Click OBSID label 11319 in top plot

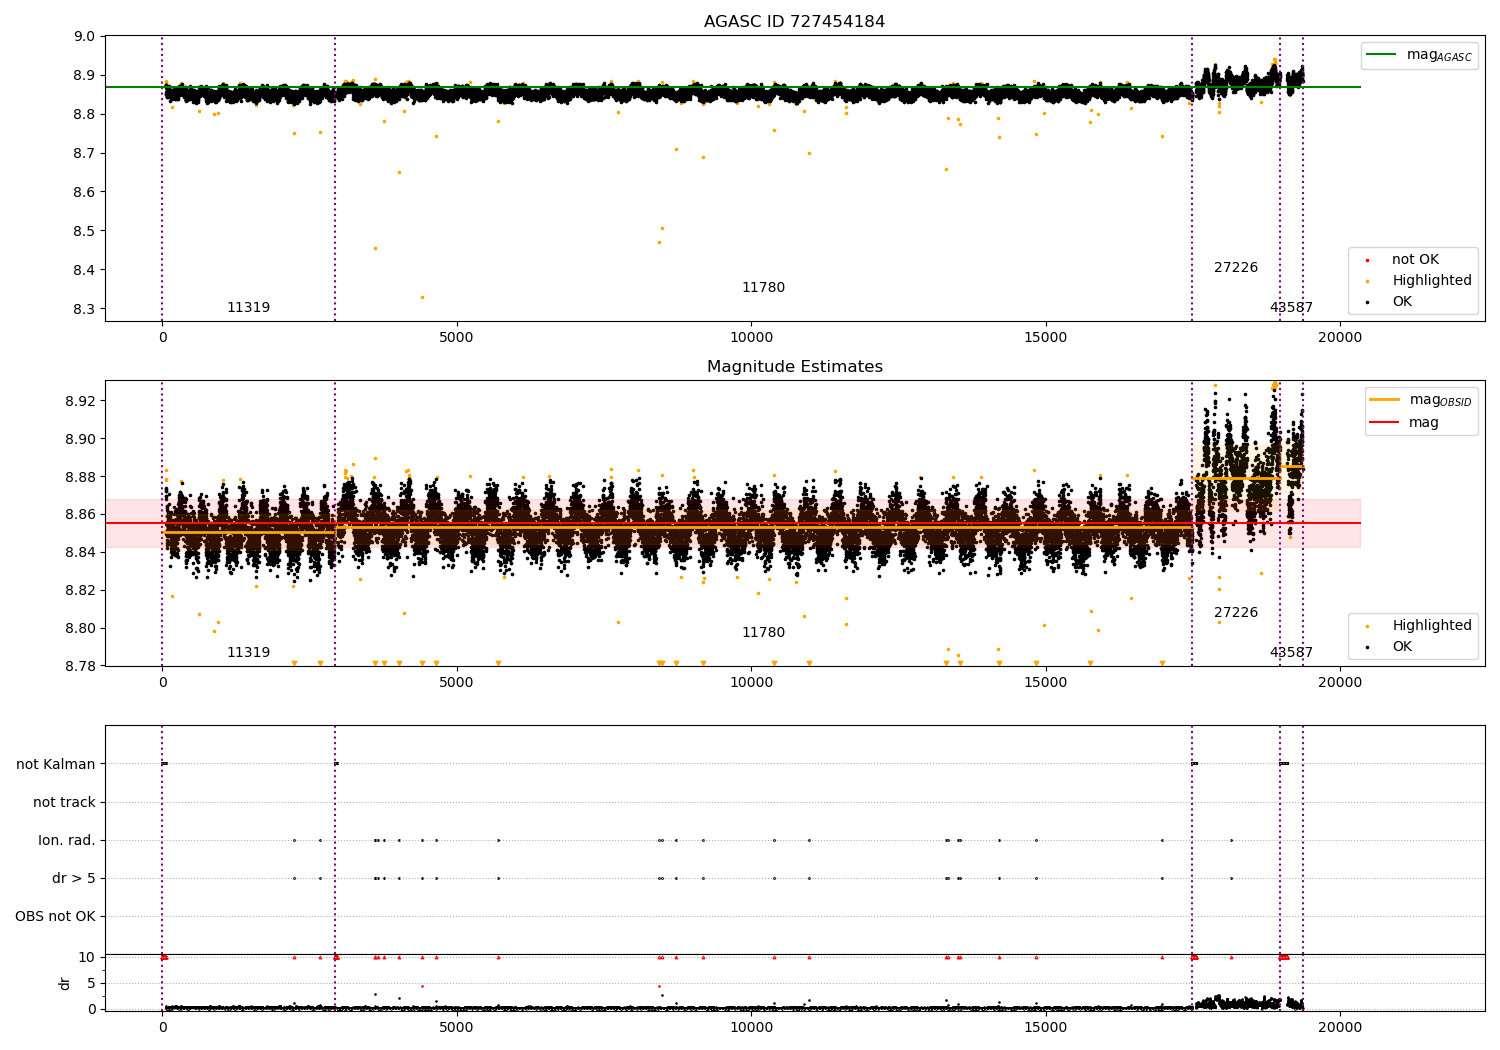[x=248, y=308]
